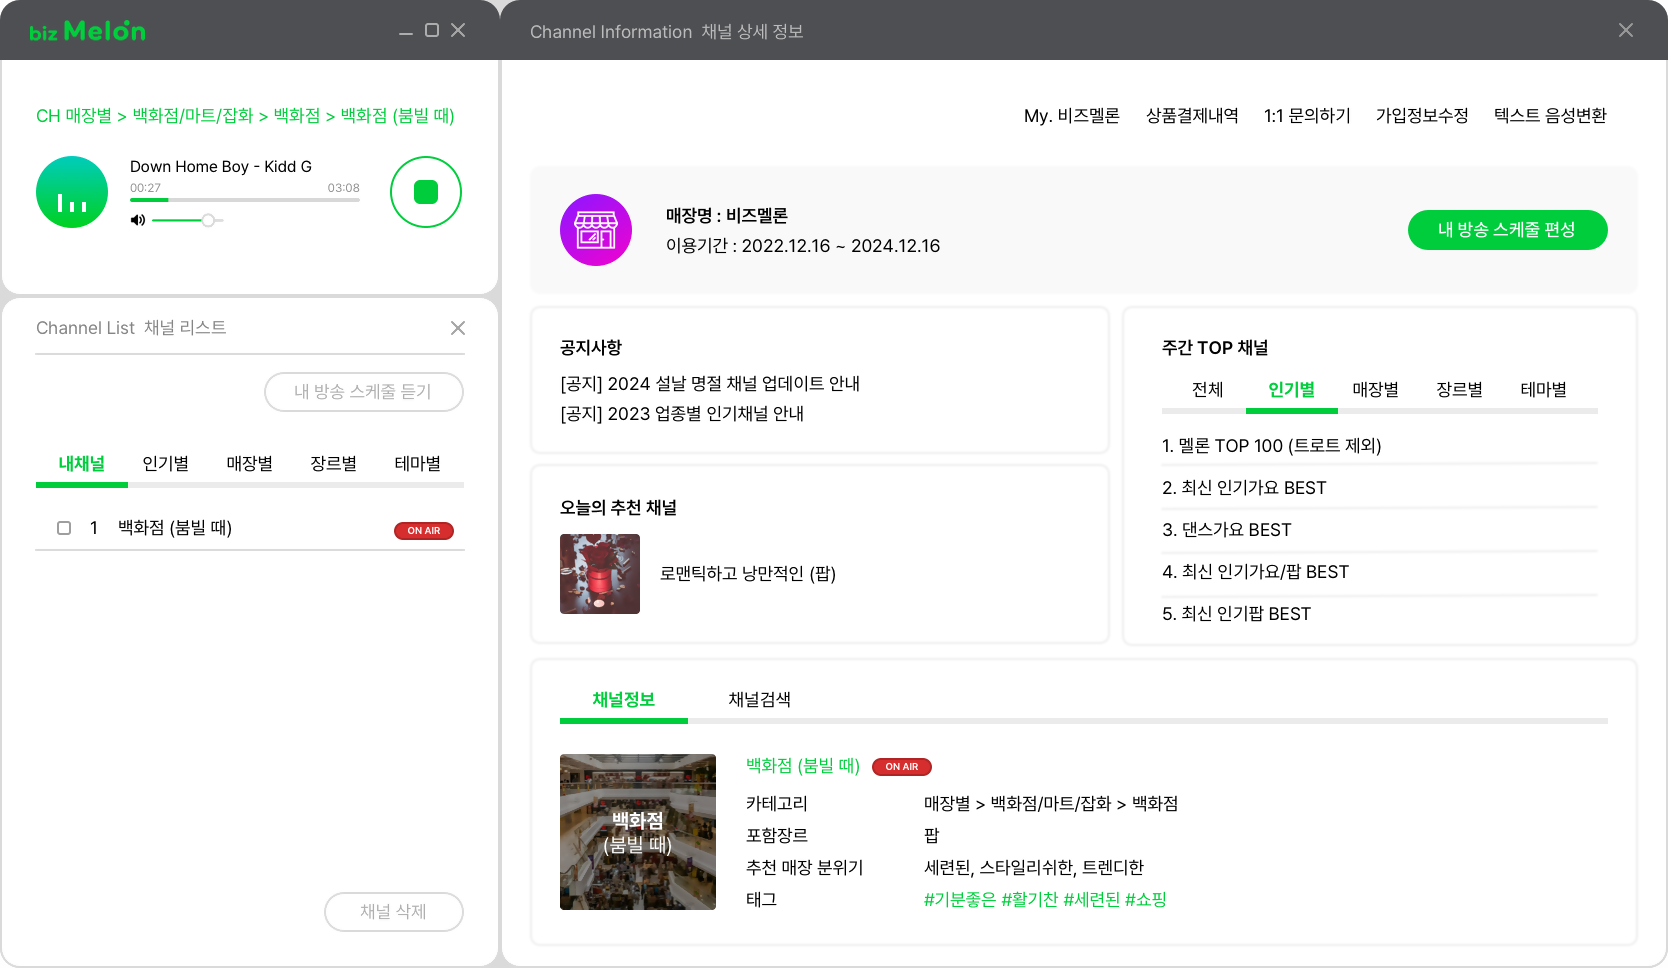Open 로맨틱하고 낭만적인 (팝) recommended channel
Image resolution: width=1668 pixels, height=968 pixels.
(x=748, y=574)
